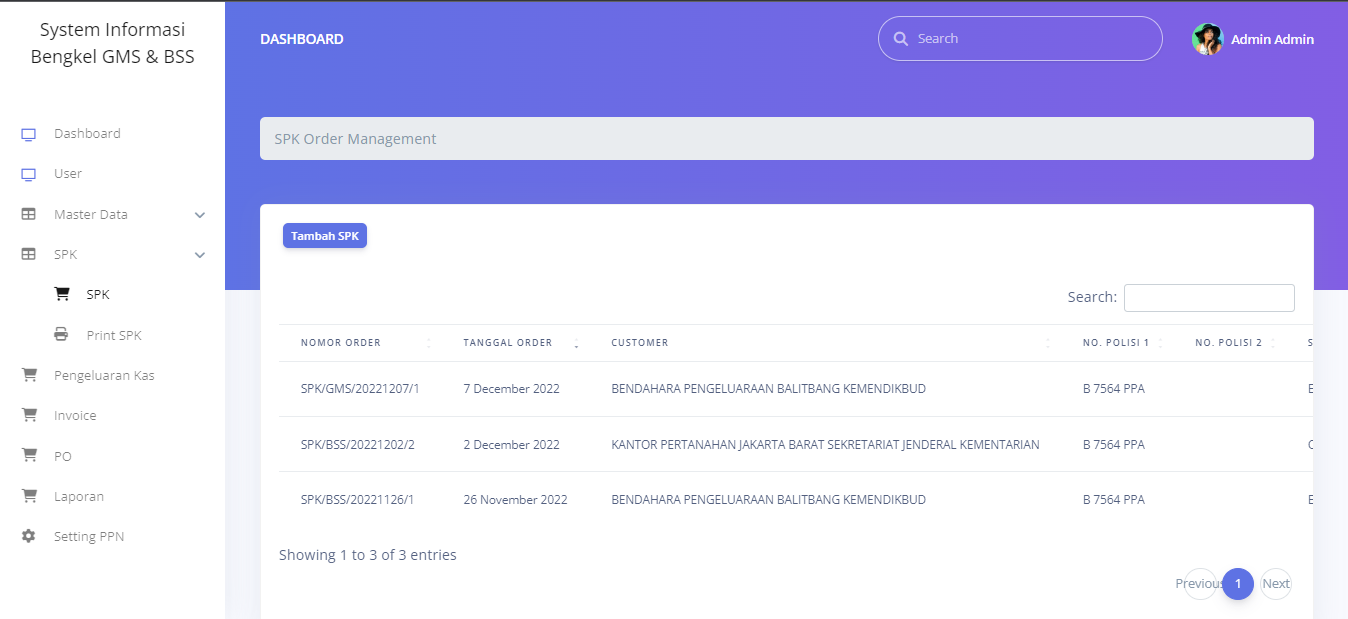Click the Master Data table icon

tap(29, 214)
